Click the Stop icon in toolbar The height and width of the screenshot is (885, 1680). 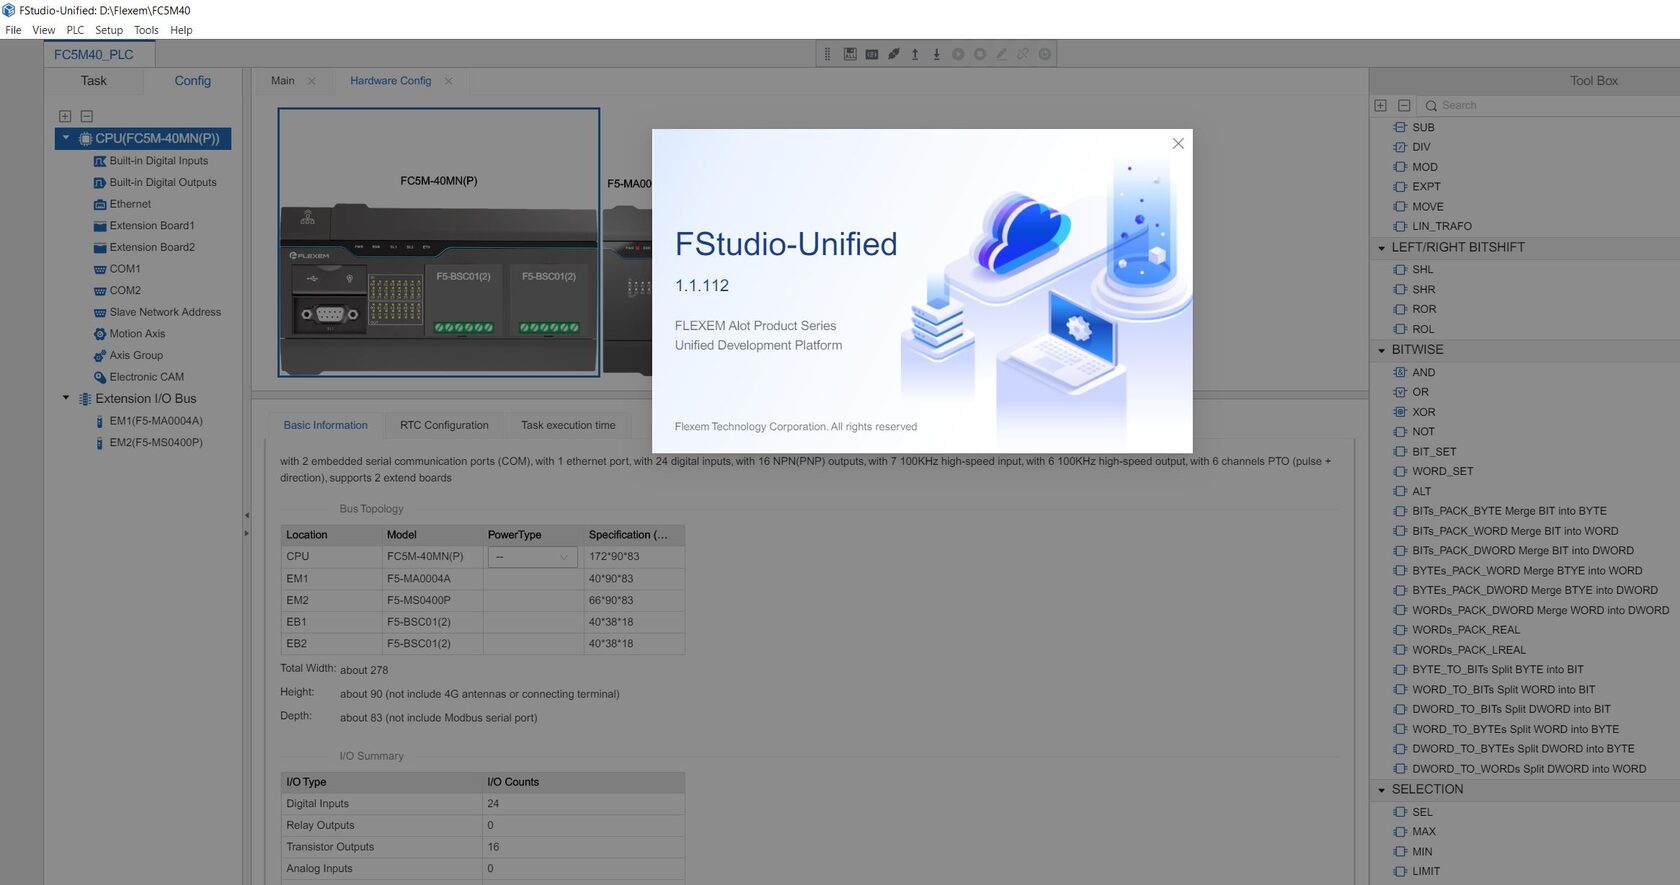point(980,54)
